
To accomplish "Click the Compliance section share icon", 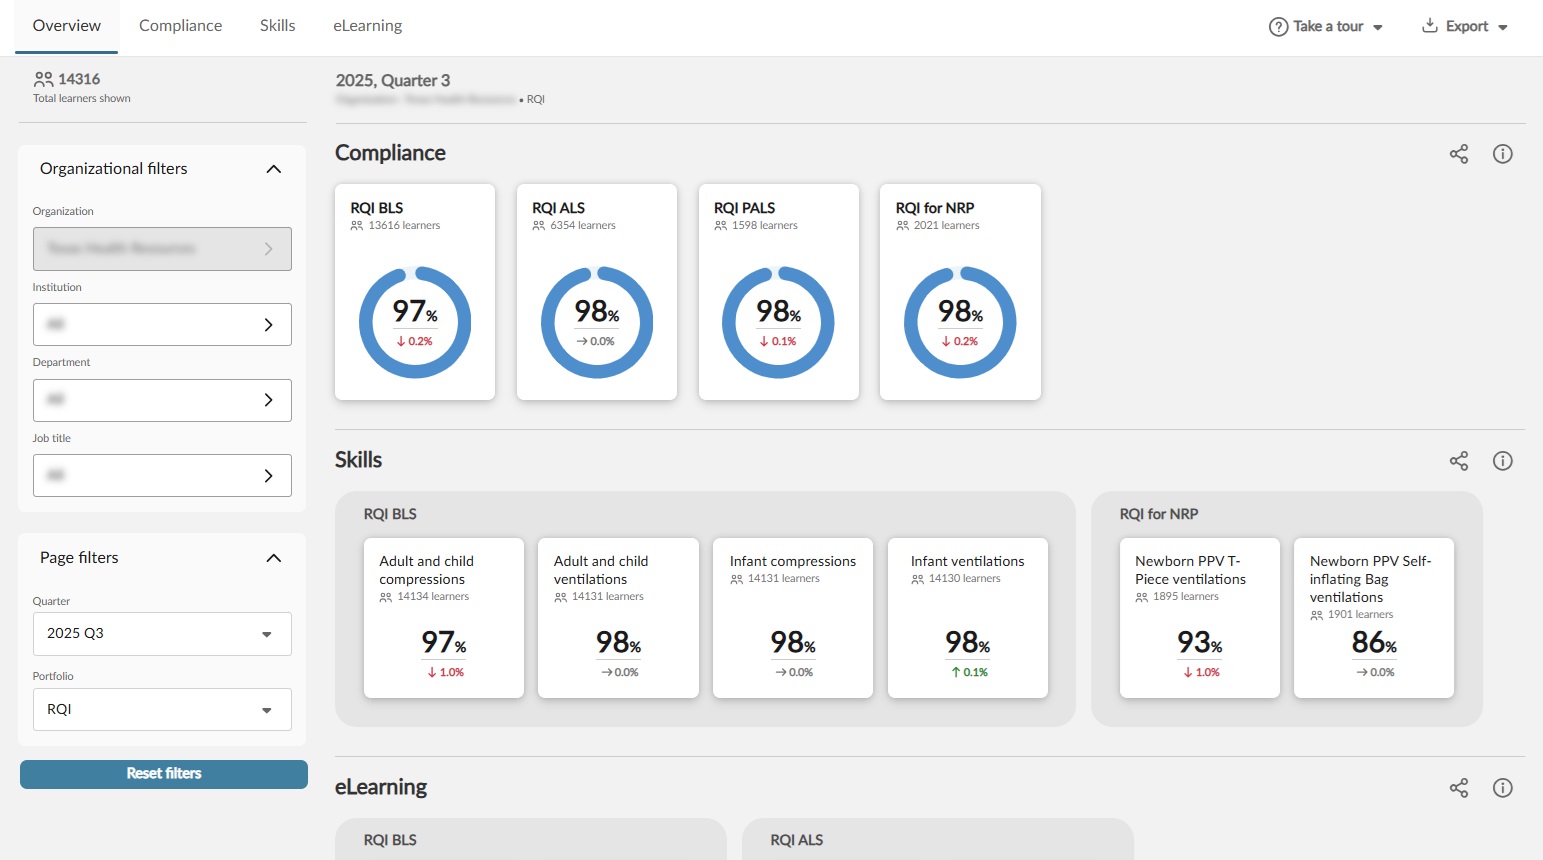I will point(1459,154).
